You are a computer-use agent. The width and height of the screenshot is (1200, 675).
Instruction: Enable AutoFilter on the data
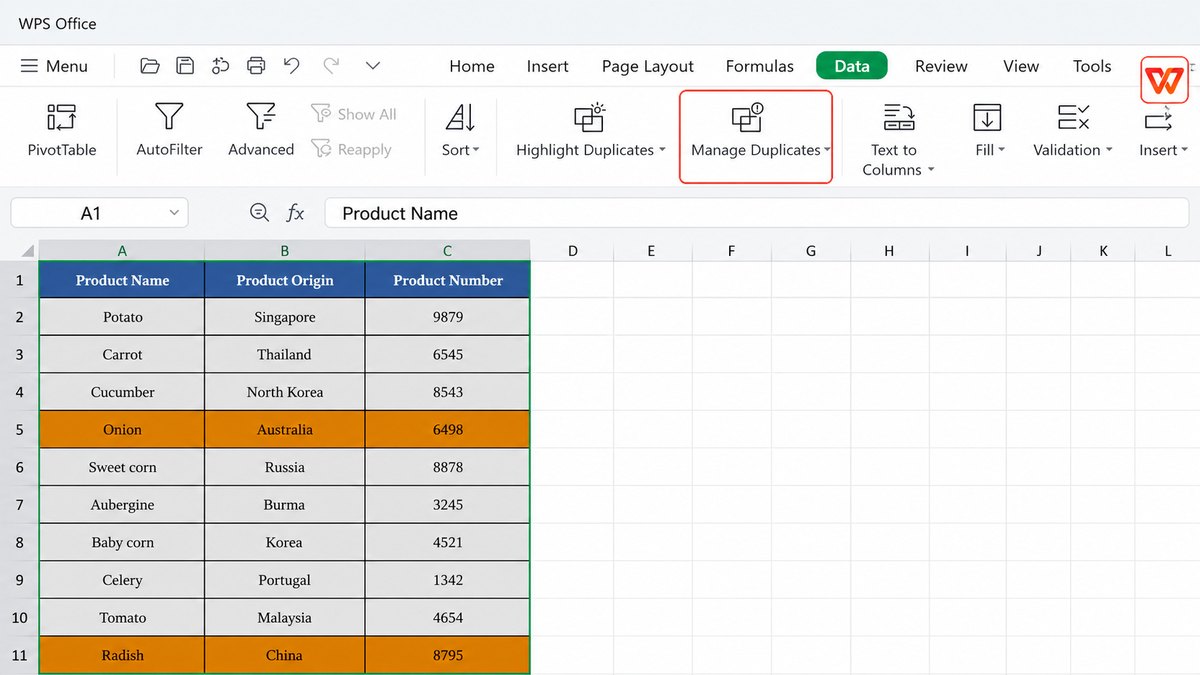click(x=169, y=130)
